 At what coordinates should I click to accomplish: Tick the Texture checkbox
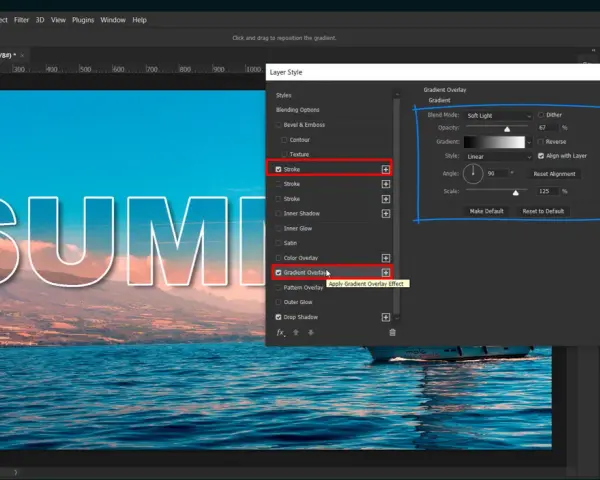(x=284, y=154)
